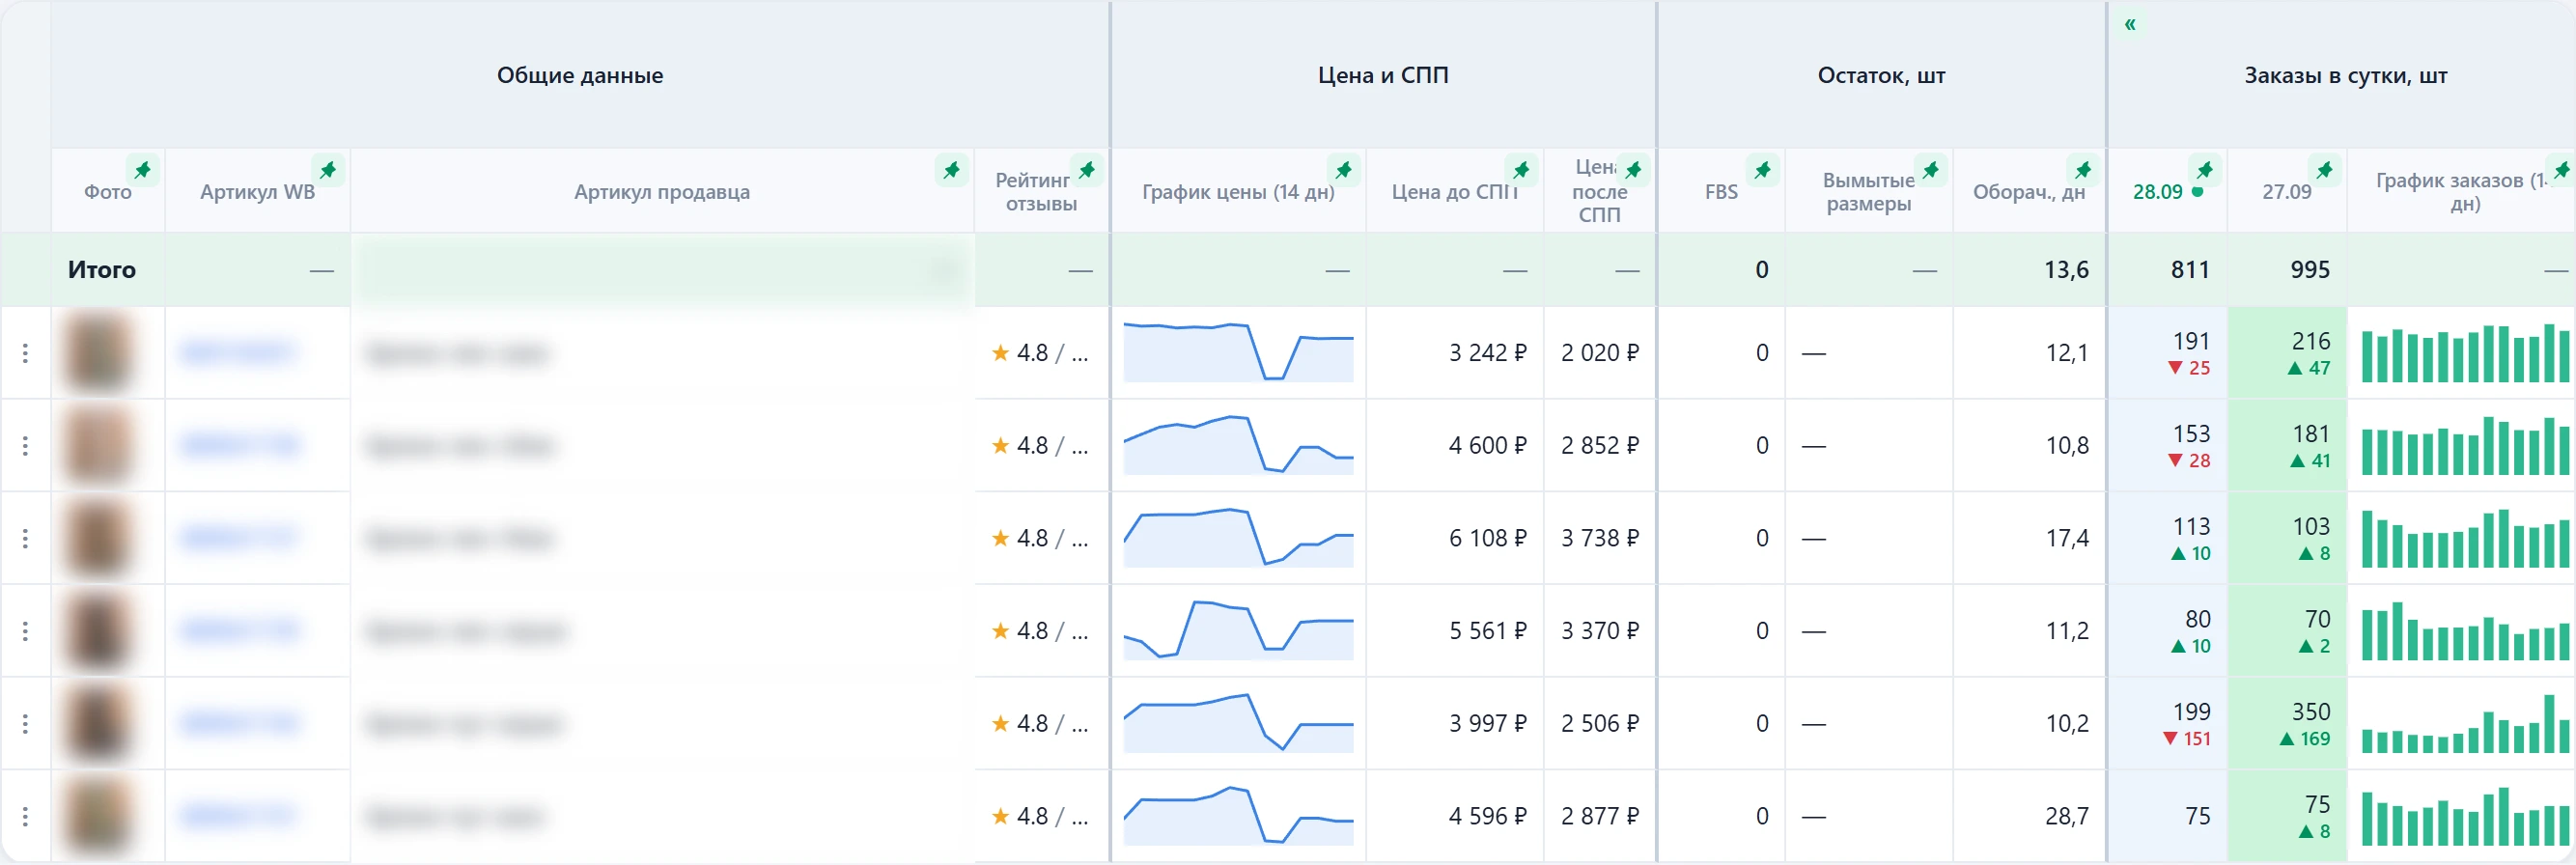Click the rating cell in the 4 596 ₽ row
2576x865 pixels.
coord(1040,816)
